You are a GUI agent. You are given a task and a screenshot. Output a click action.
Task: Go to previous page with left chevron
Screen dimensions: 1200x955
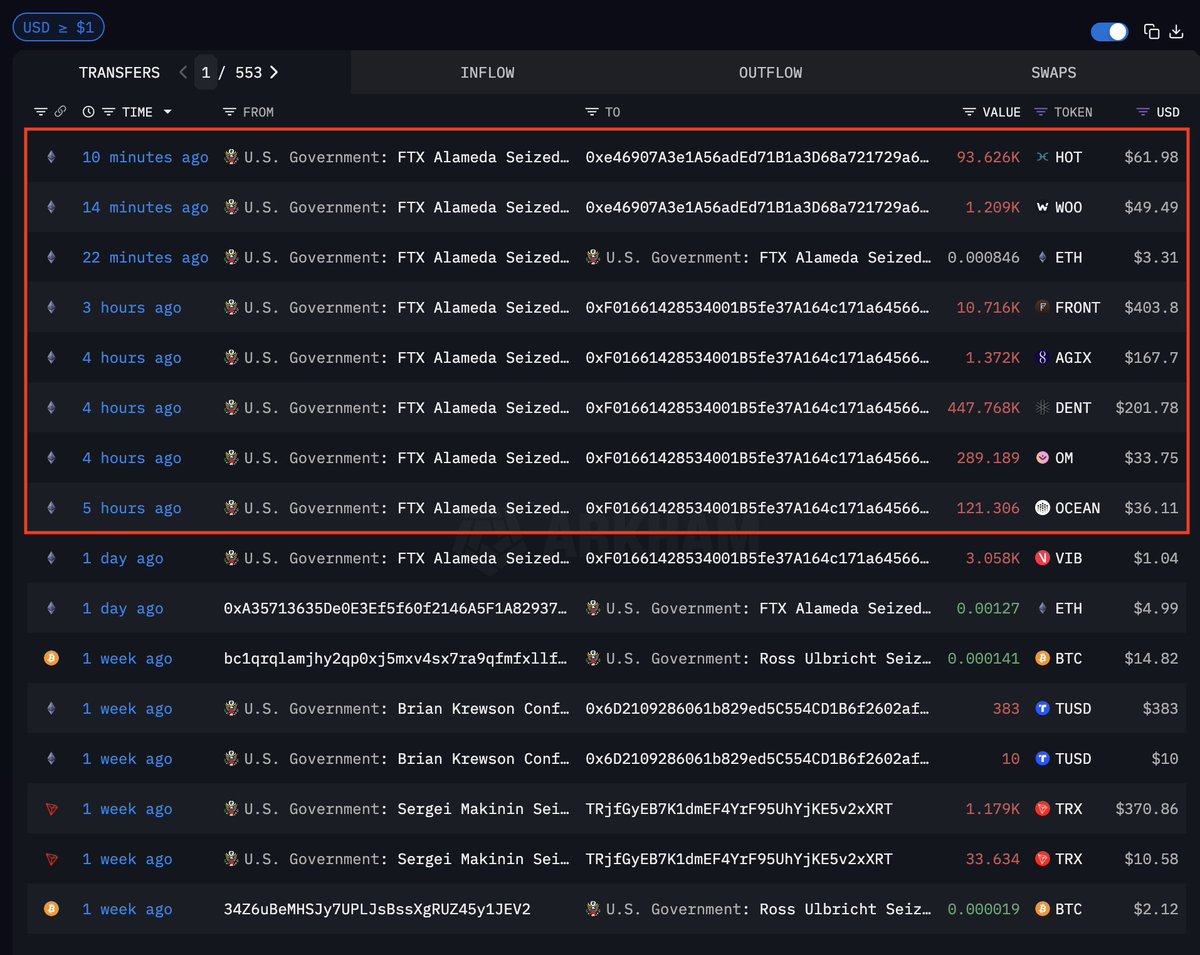183,72
